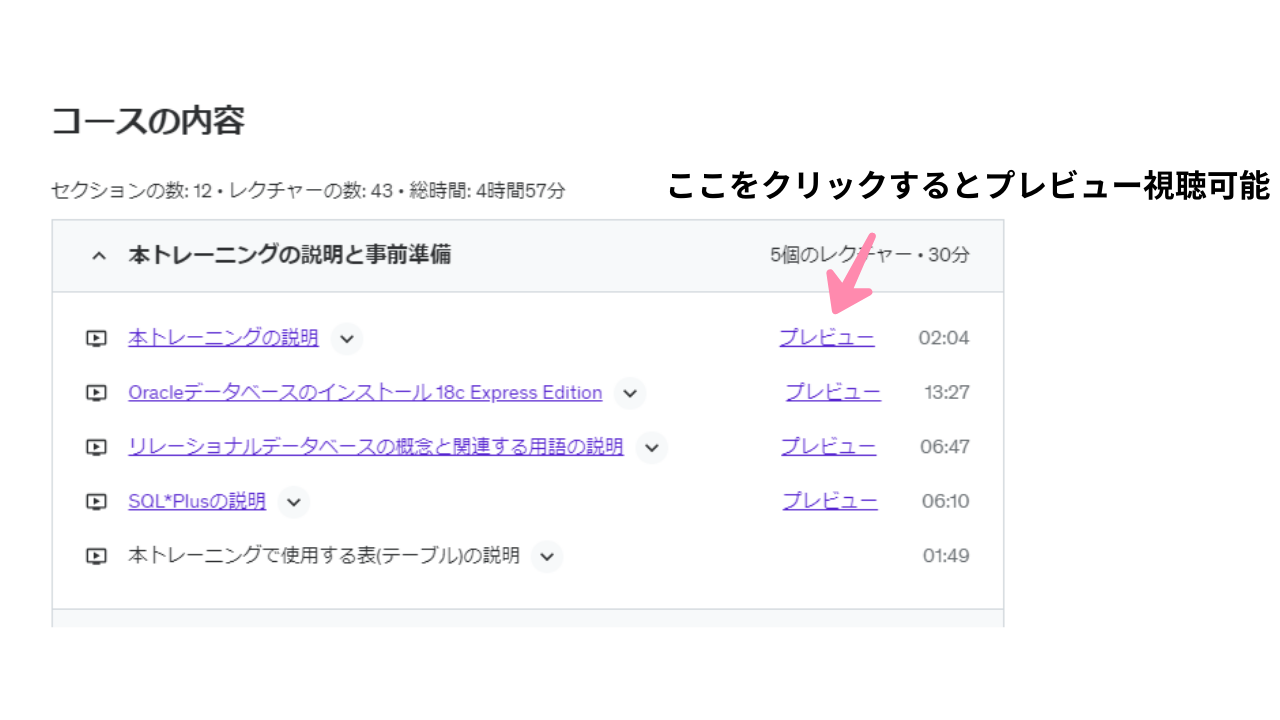Open Oracleデータベースのインストール 18c Express Edition link
The image size is (1280, 720).
pos(365,393)
